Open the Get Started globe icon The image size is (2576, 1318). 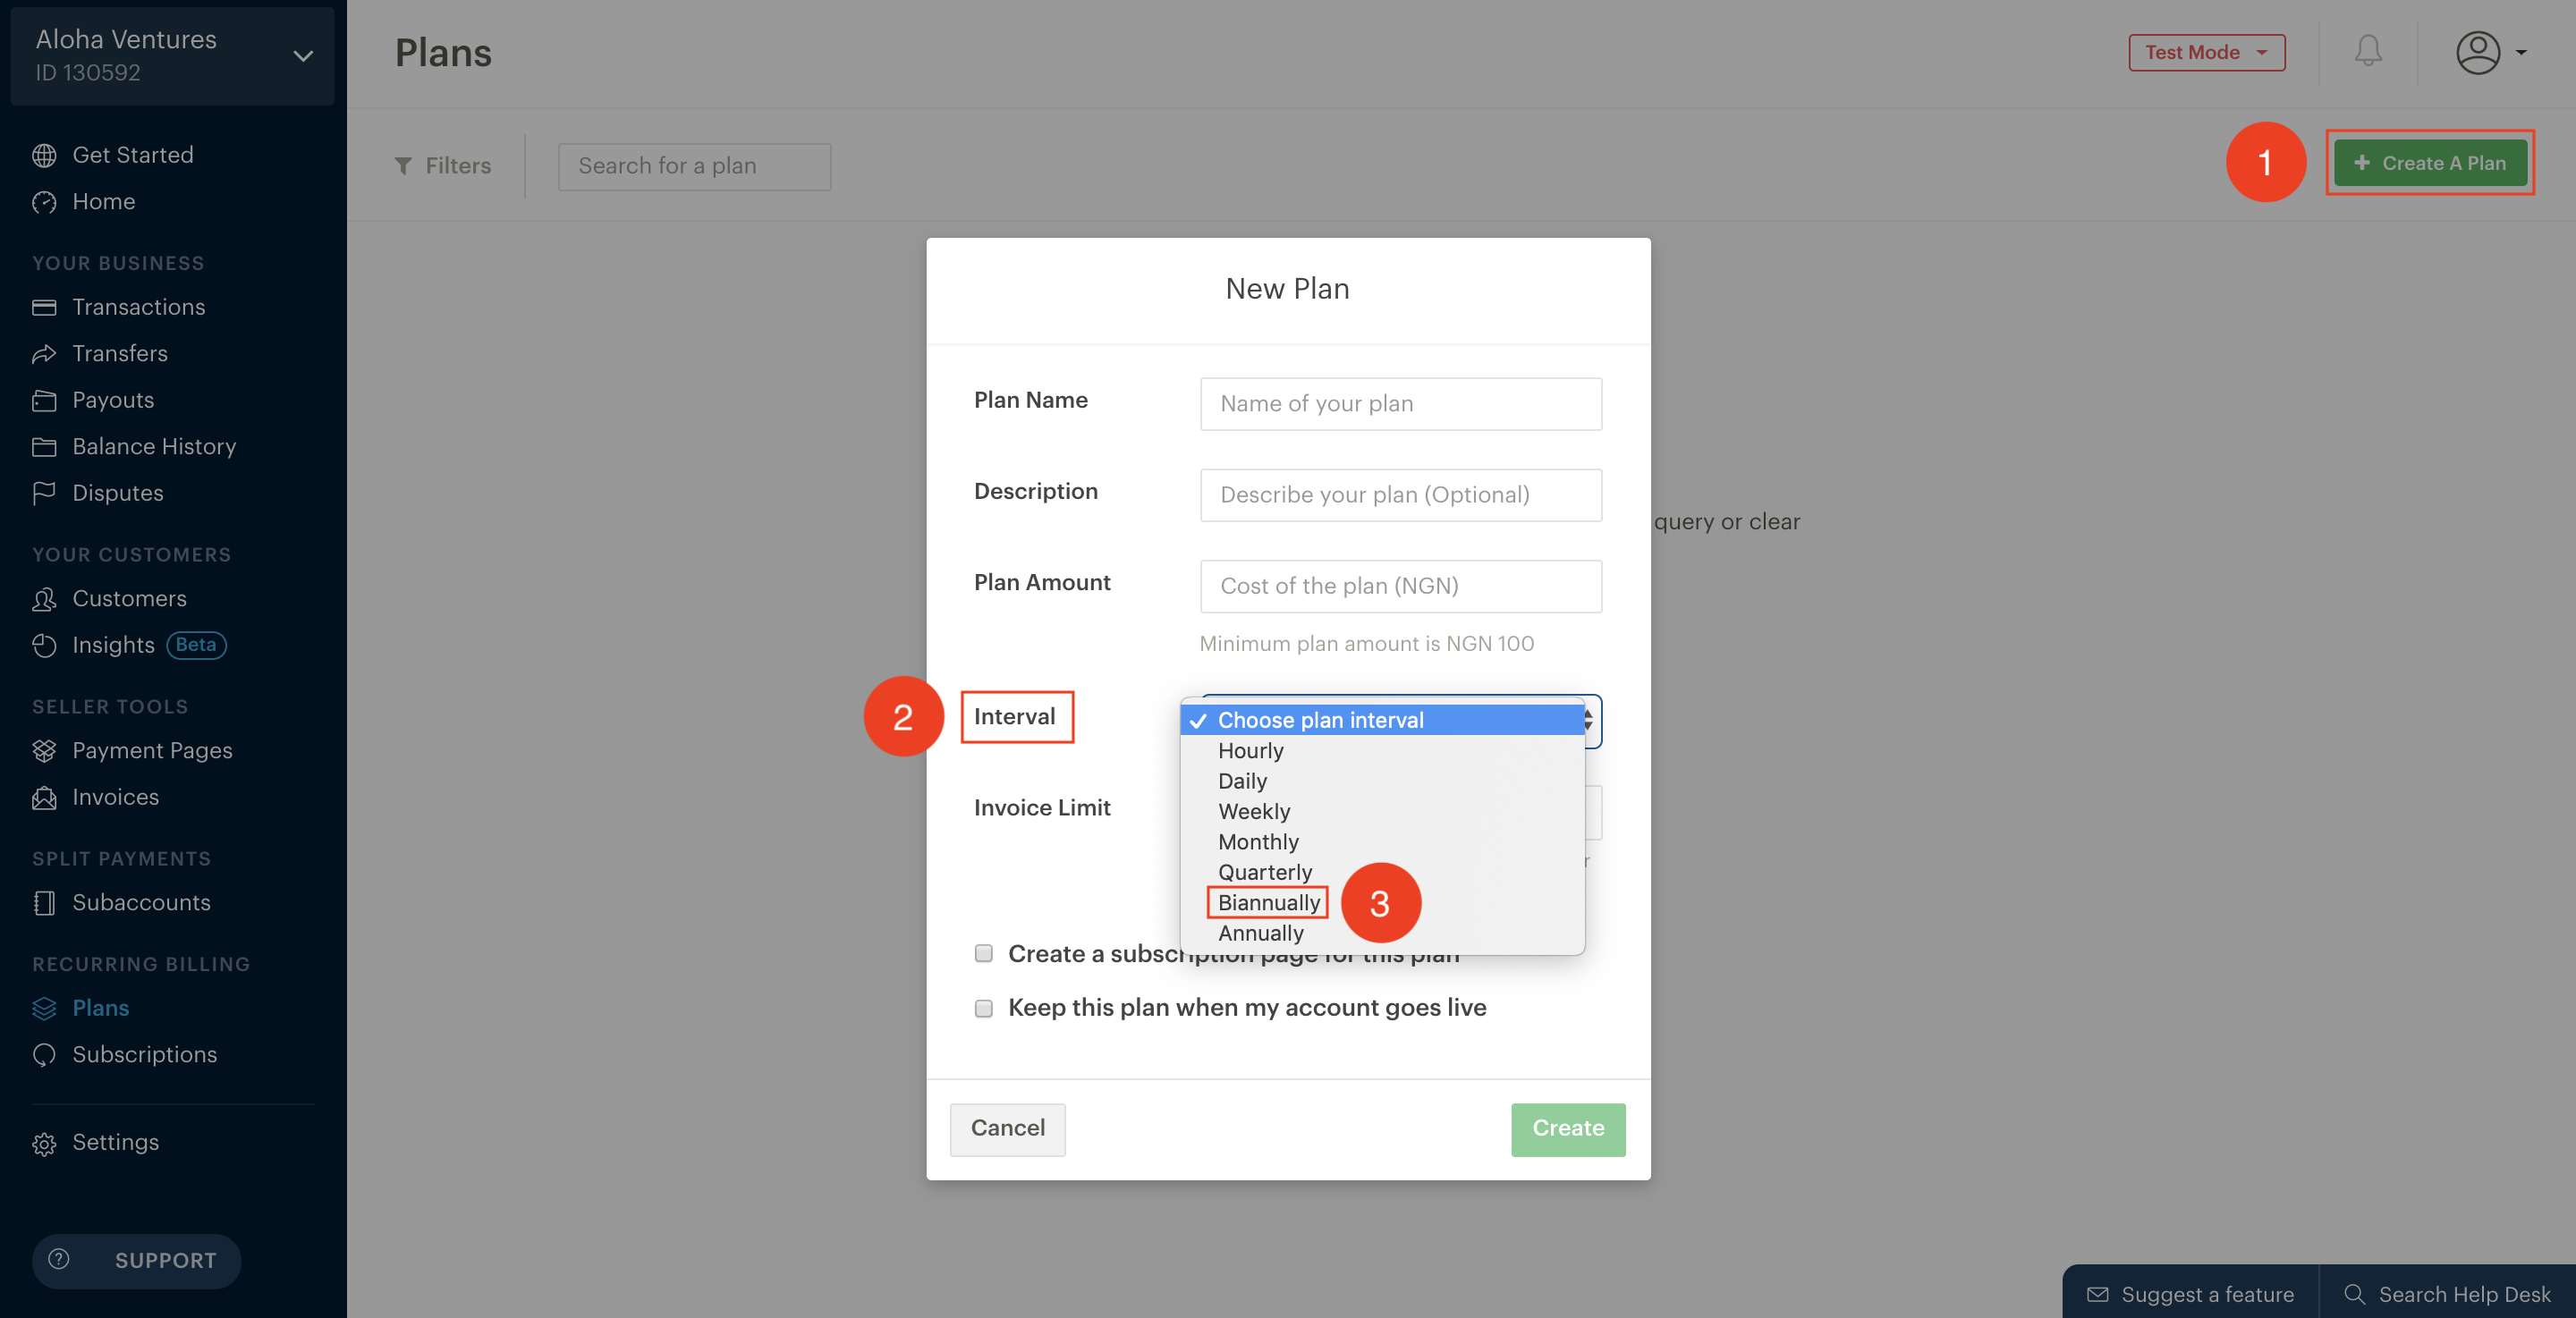click(44, 155)
